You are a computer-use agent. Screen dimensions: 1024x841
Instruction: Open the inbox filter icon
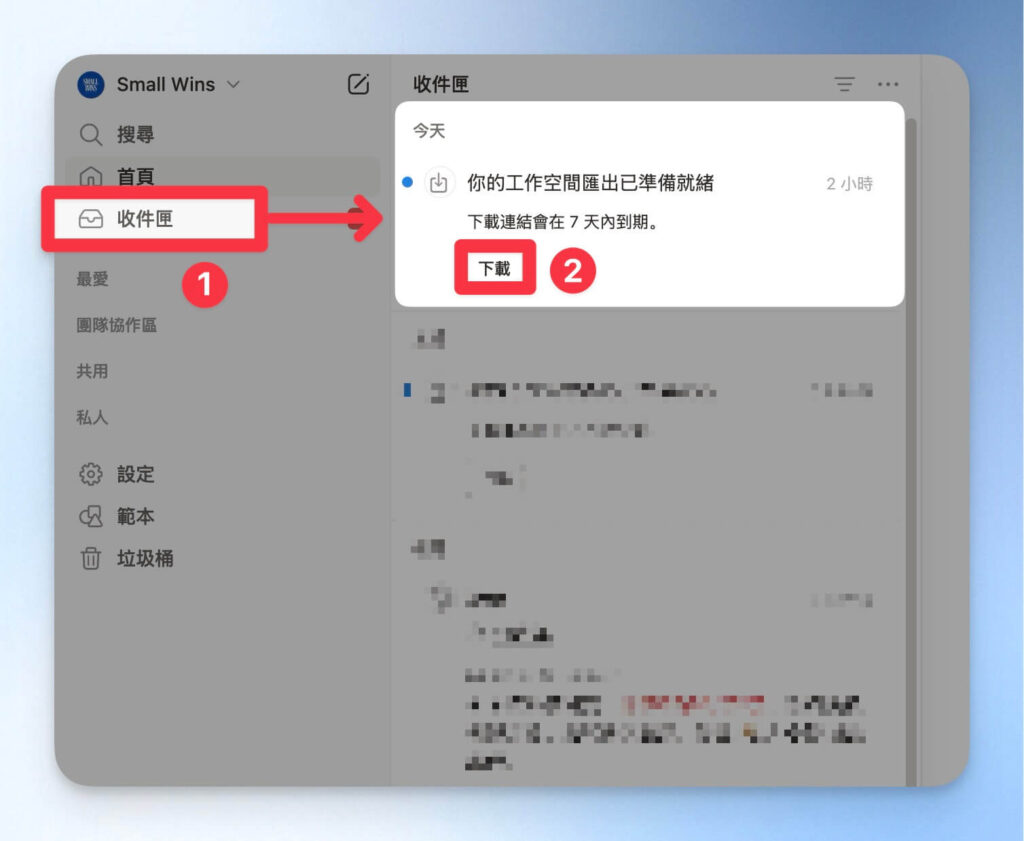844,84
